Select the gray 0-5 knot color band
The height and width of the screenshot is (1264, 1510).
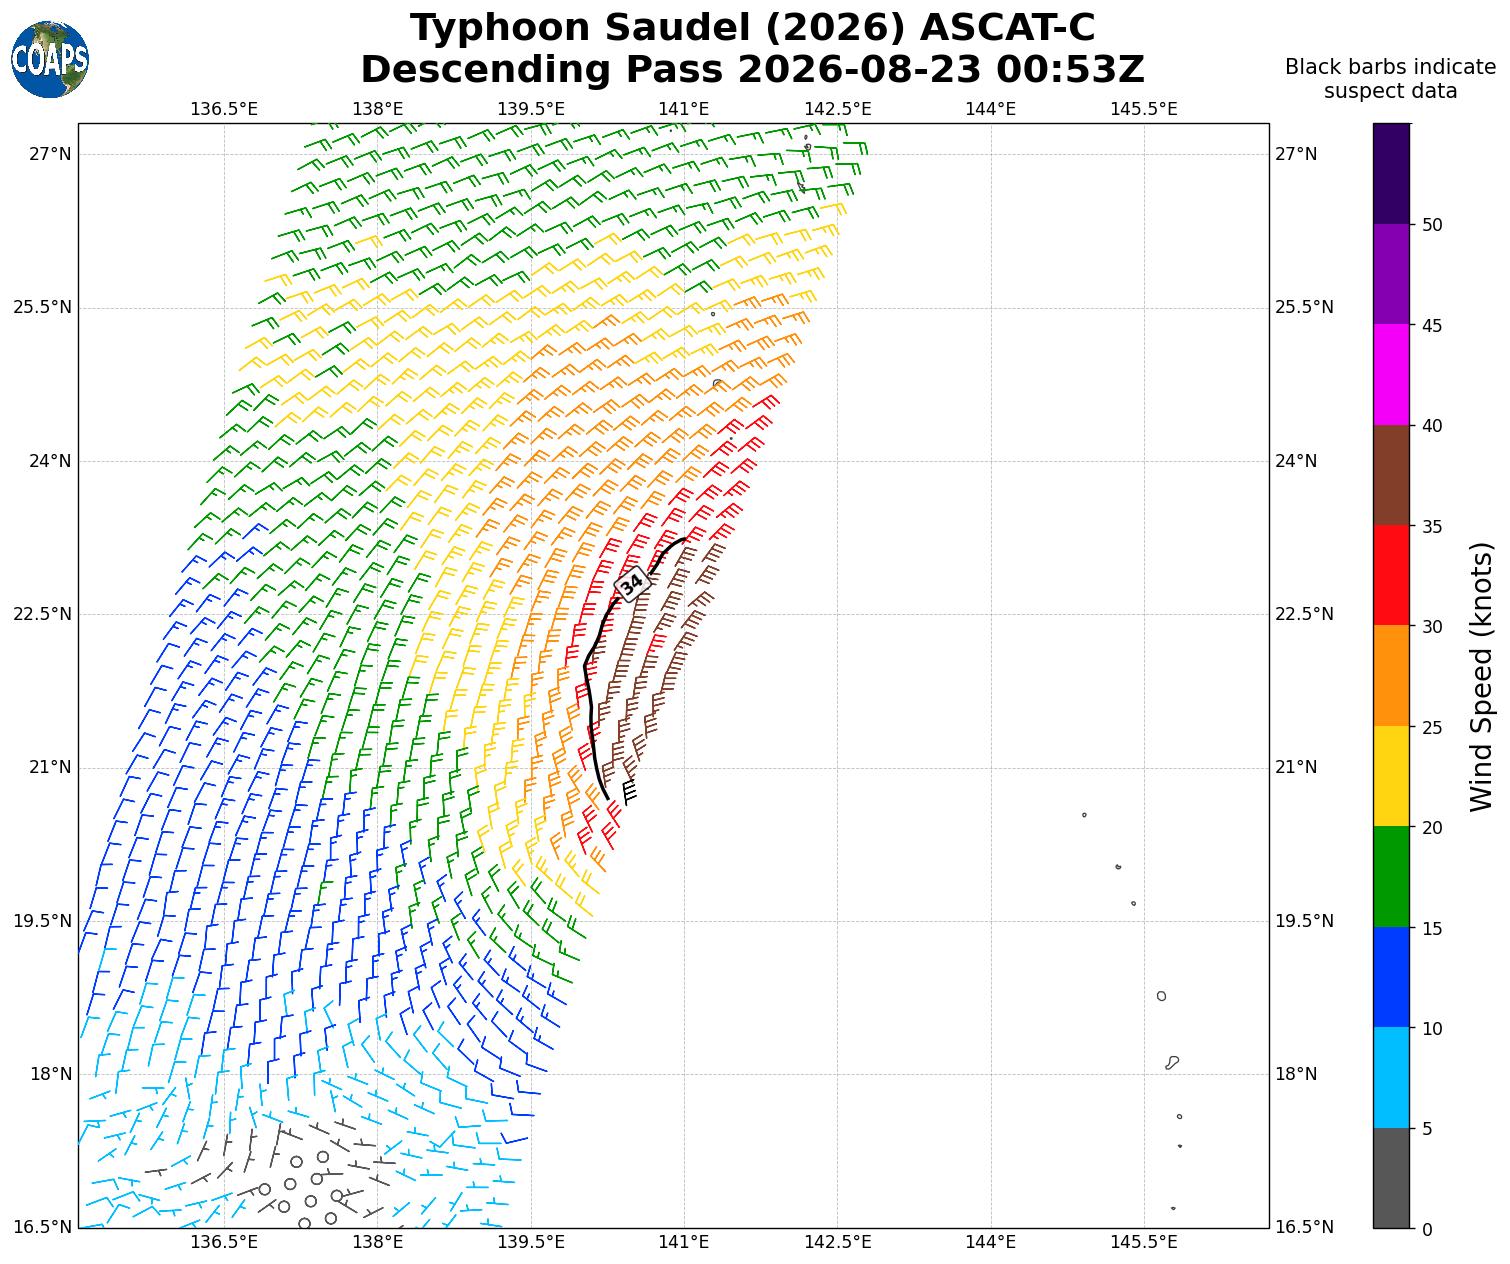pyautogui.click(x=1391, y=1178)
